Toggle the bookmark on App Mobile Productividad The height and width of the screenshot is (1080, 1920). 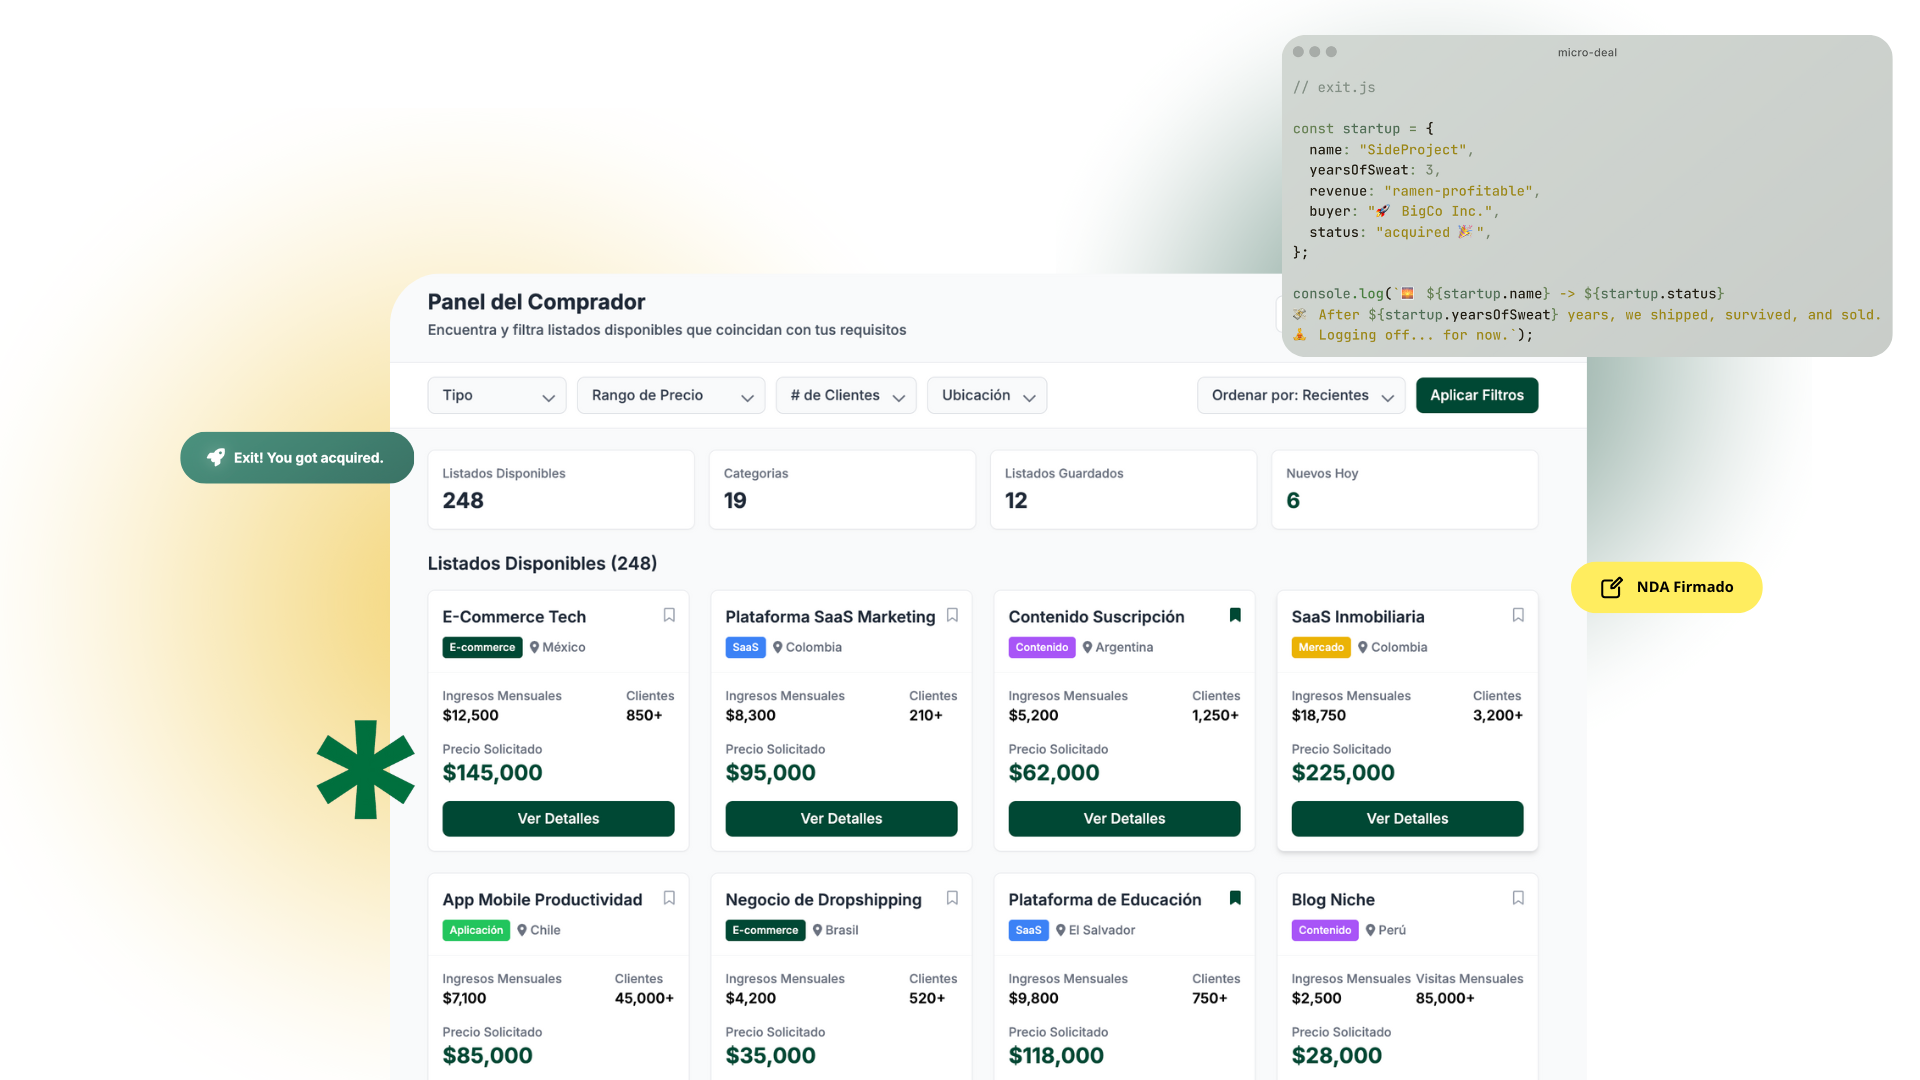pos(668,898)
